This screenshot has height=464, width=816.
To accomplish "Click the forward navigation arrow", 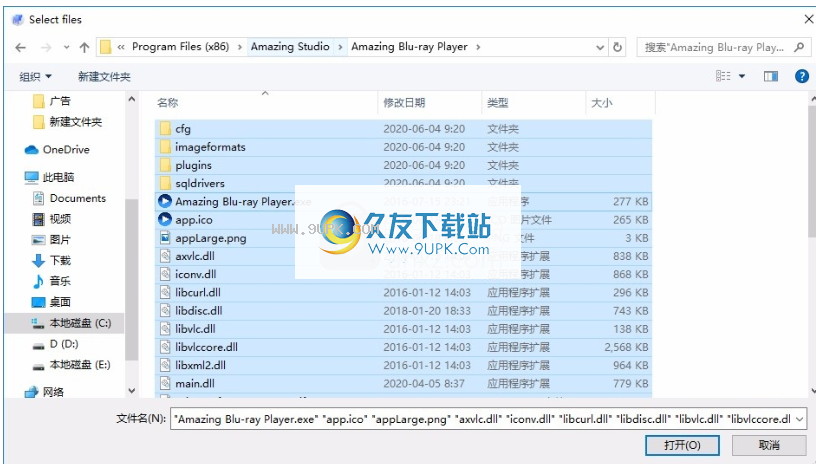I will (46, 47).
